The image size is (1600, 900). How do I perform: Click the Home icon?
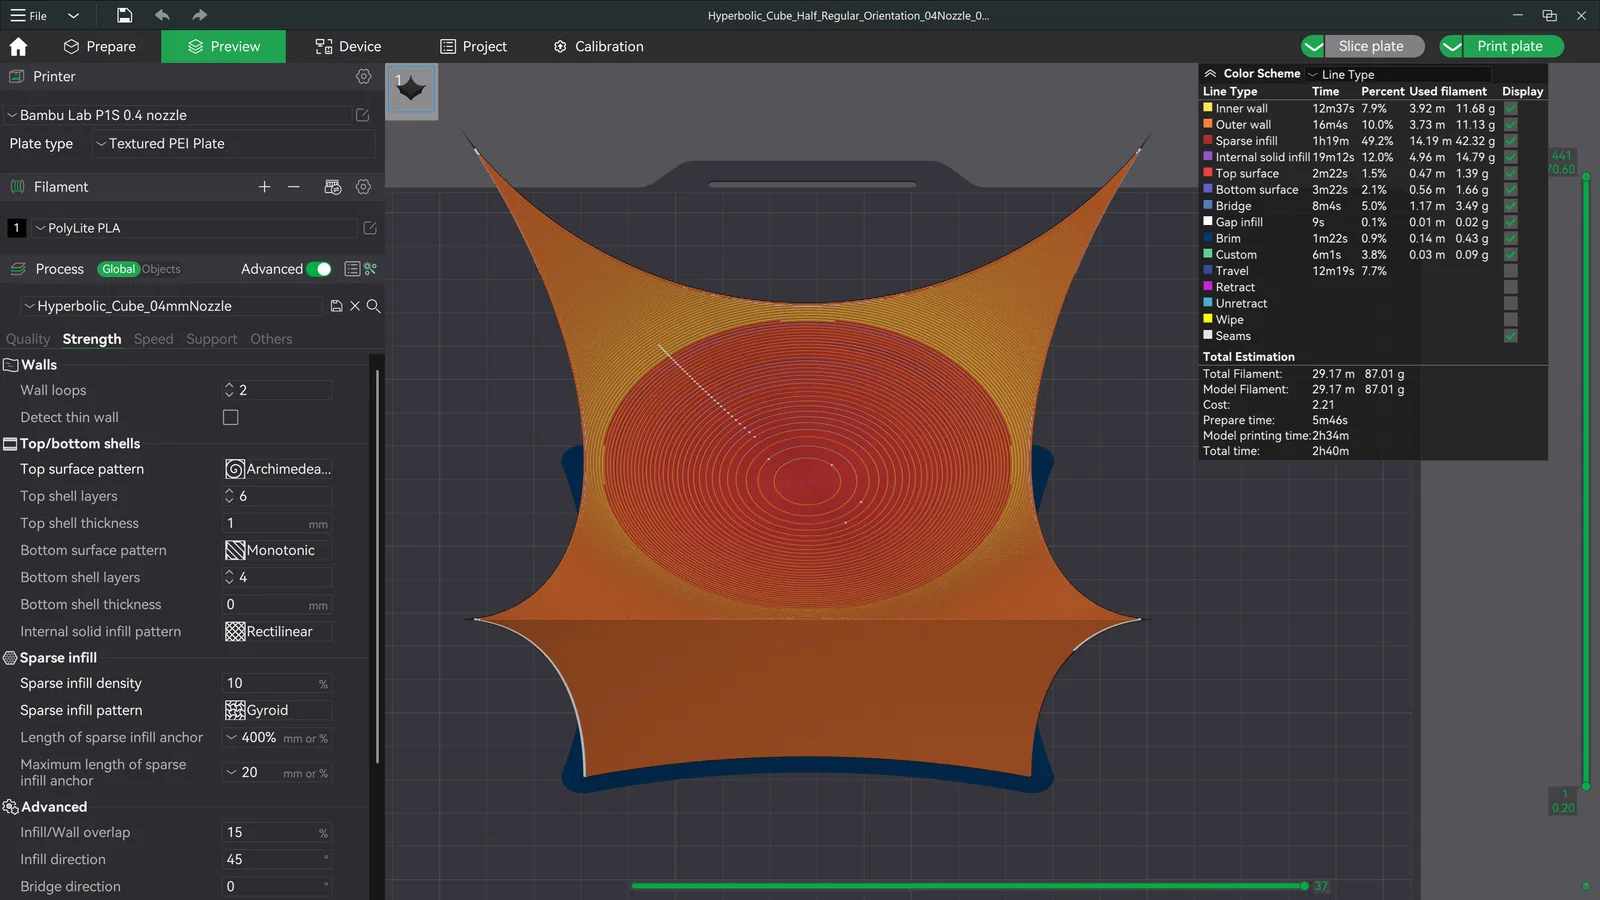pos(18,47)
